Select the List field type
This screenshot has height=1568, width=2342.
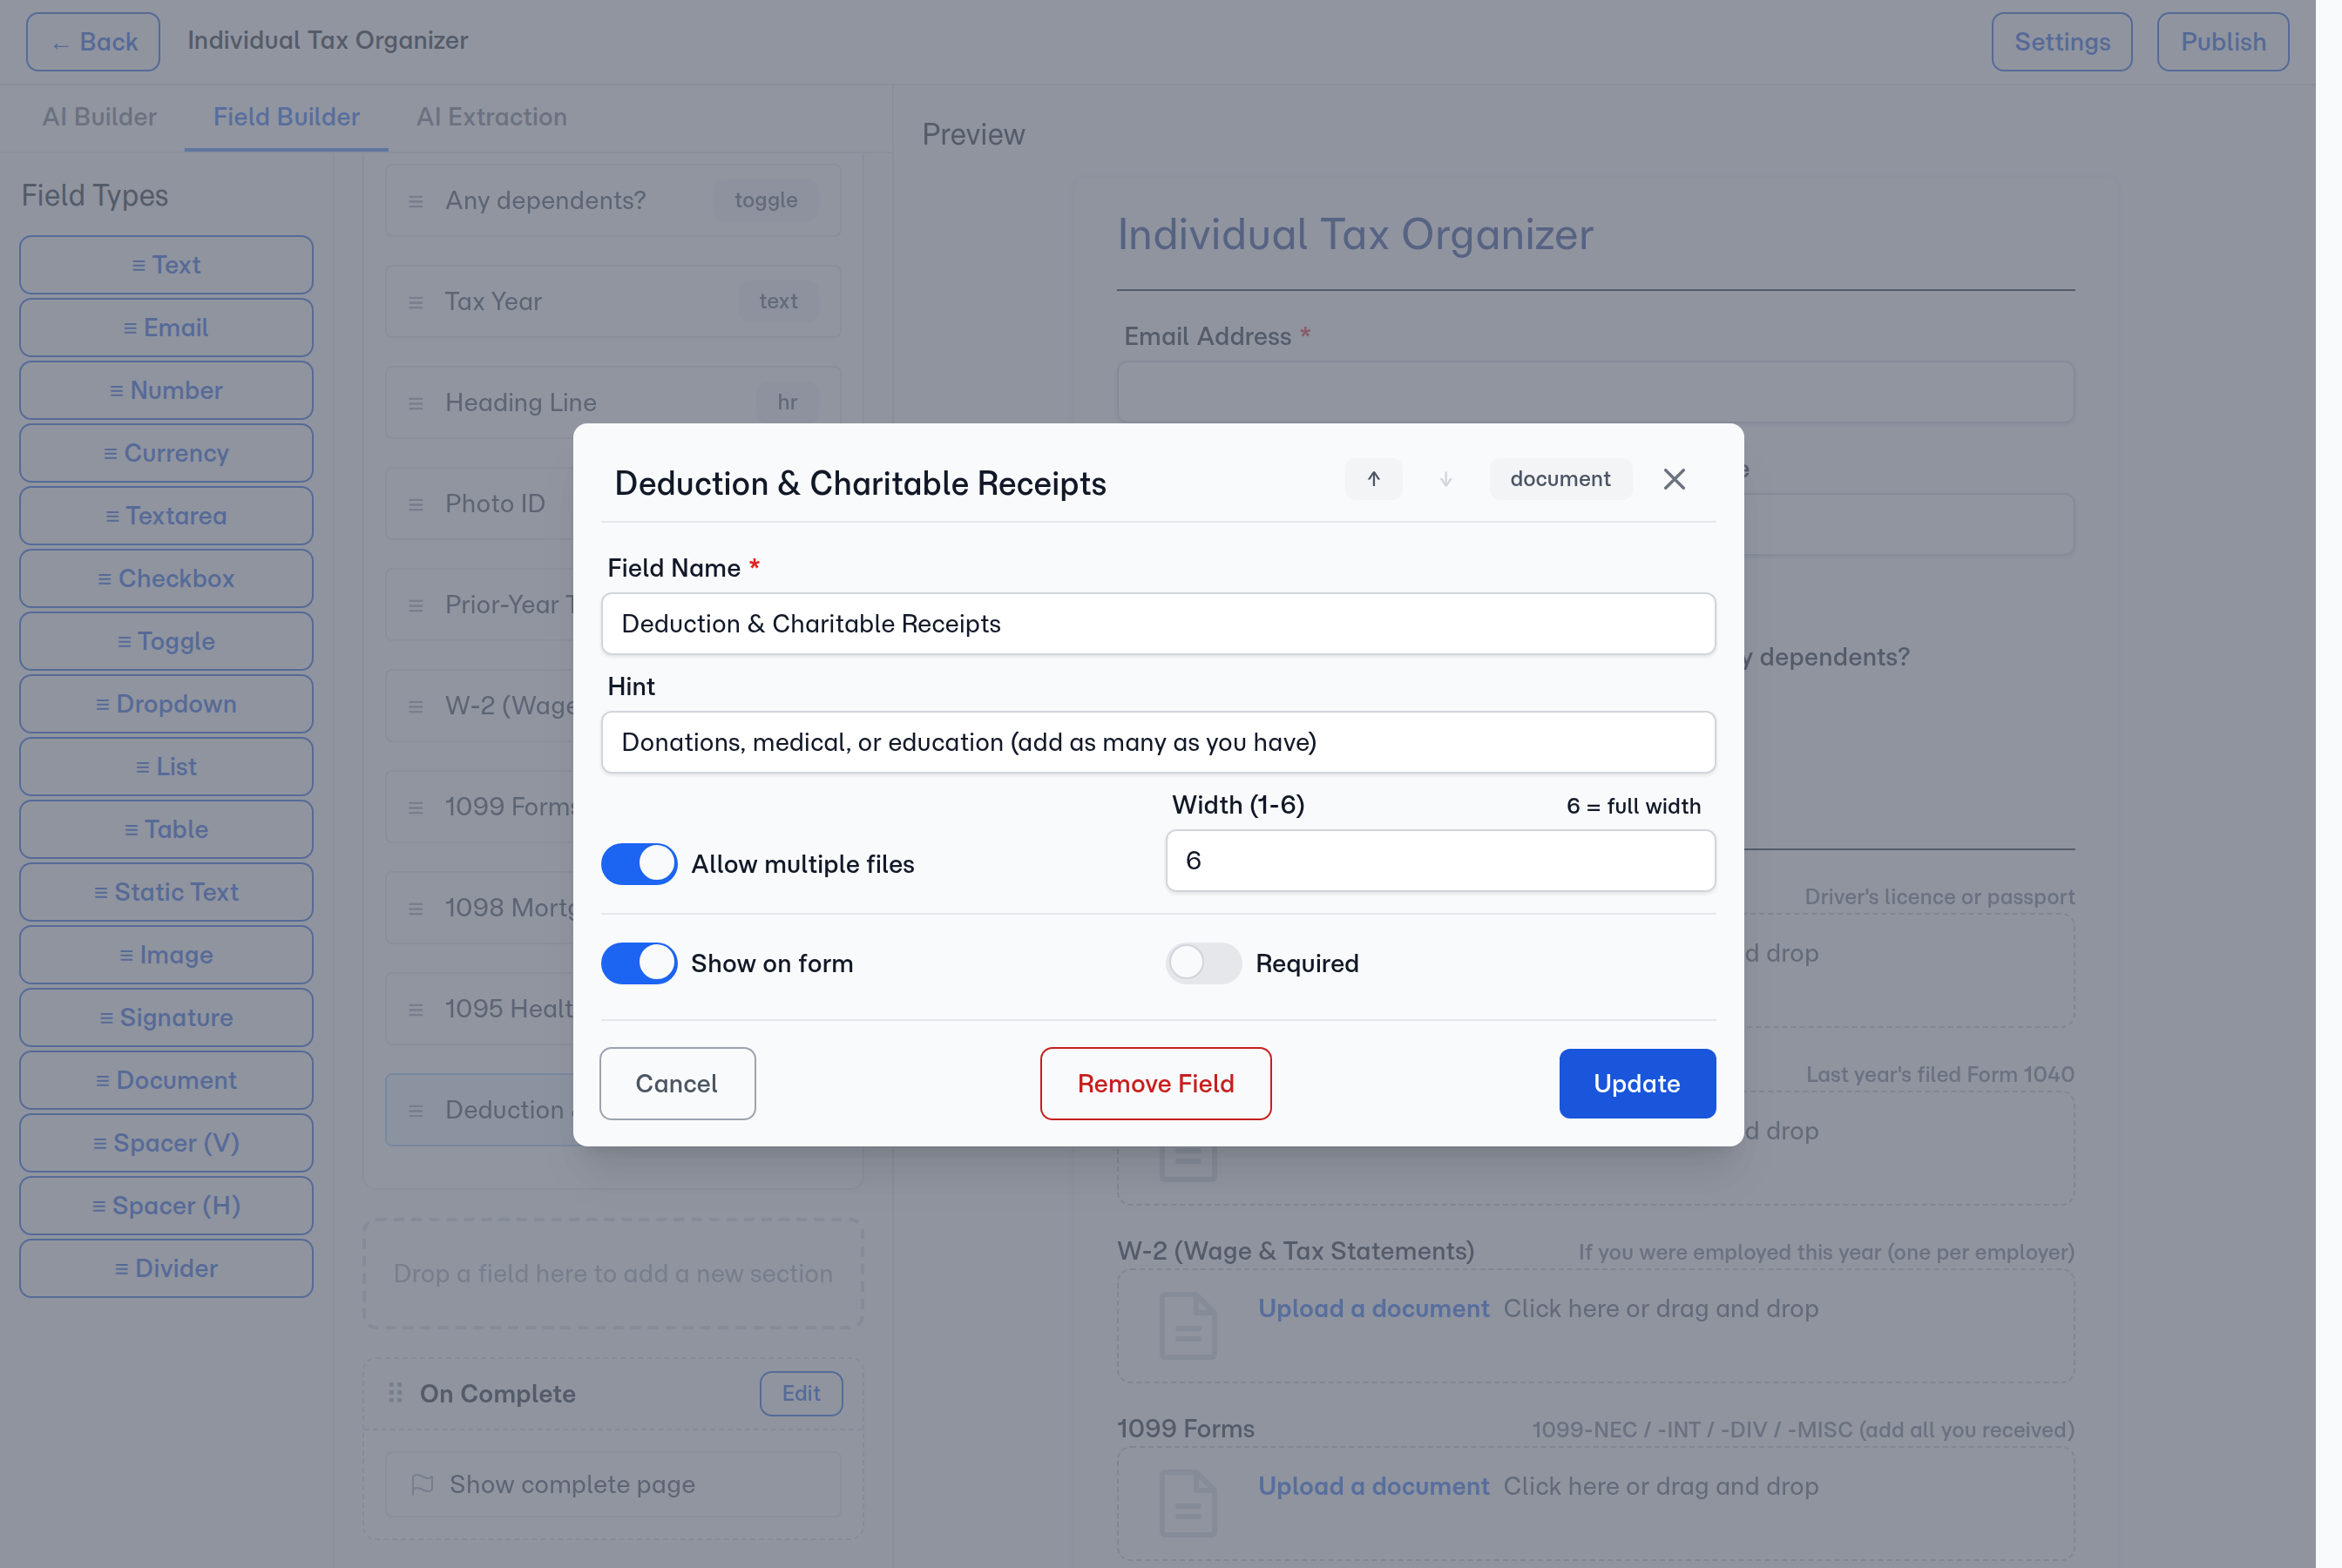pos(166,767)
